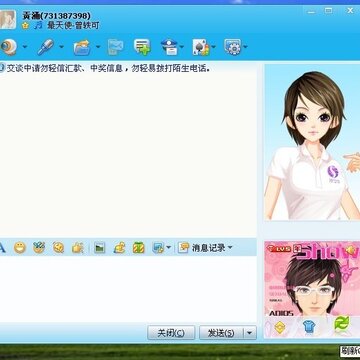This screenshot has width=360, height=360.
Task: Create a discussion group with the green plus icon
Action: (x=142, y=47)
